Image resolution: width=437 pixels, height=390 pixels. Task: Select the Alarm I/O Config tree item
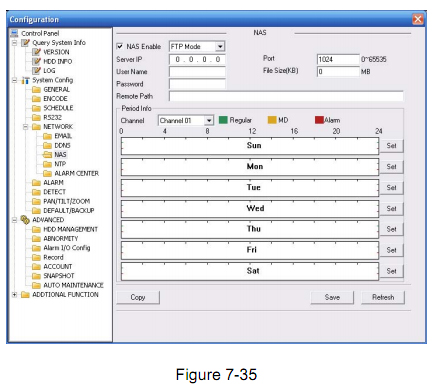[67, 248]
